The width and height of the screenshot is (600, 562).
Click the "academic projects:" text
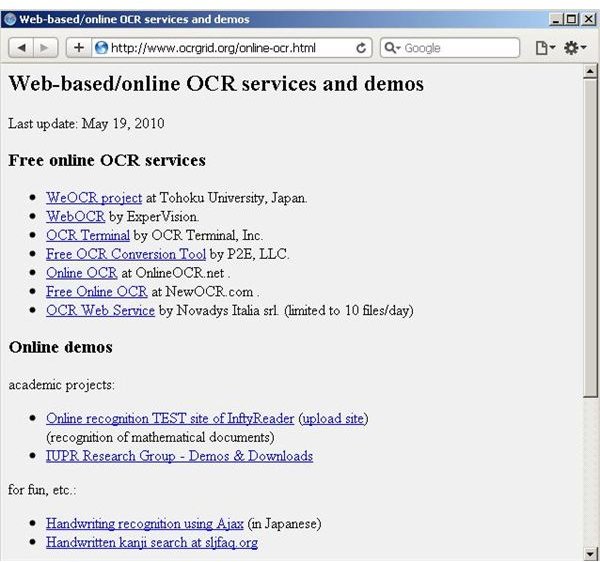61,385
